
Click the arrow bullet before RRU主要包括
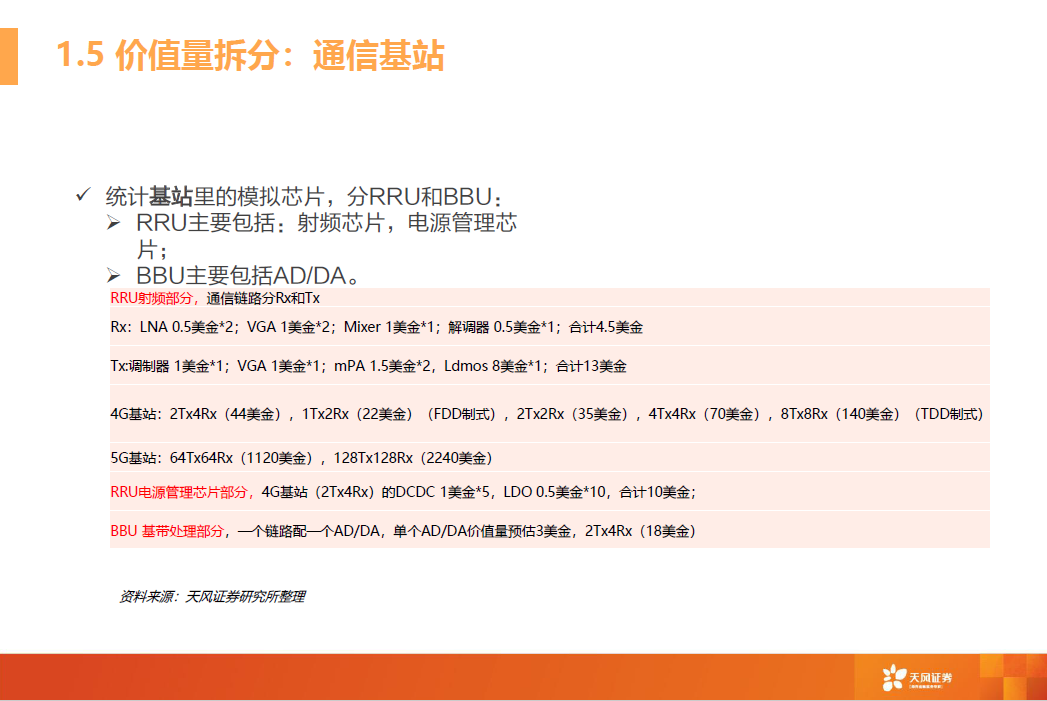(x=115, y=222)
